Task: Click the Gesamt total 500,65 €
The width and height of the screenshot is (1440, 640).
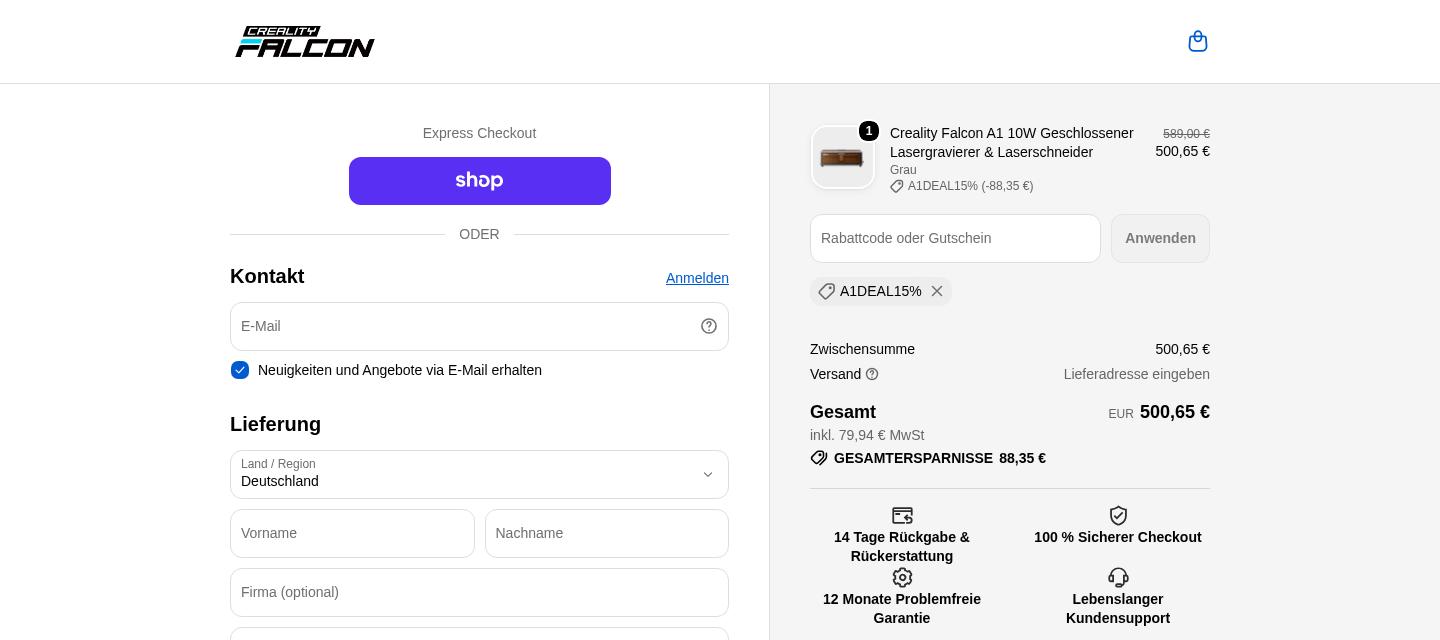Action: point(1175,412)
